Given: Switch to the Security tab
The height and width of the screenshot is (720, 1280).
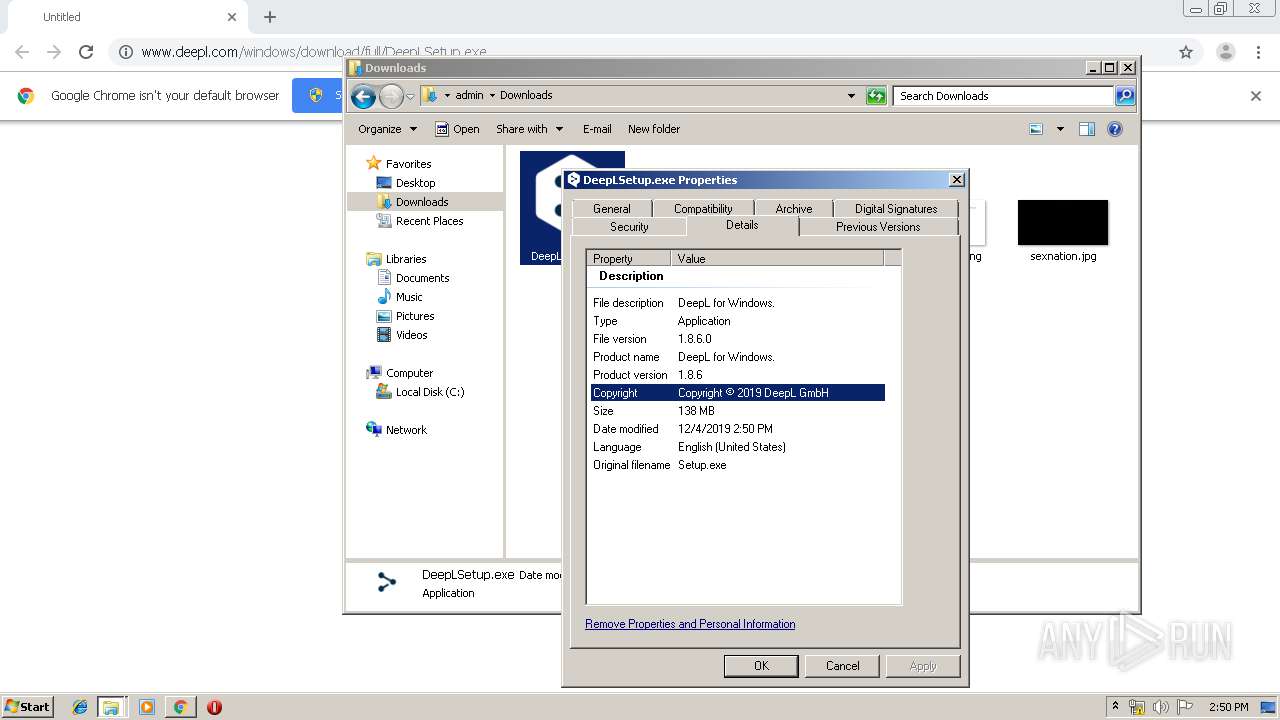Looking at the screenshot, I should pyautogui.click(x=629, y=227).
